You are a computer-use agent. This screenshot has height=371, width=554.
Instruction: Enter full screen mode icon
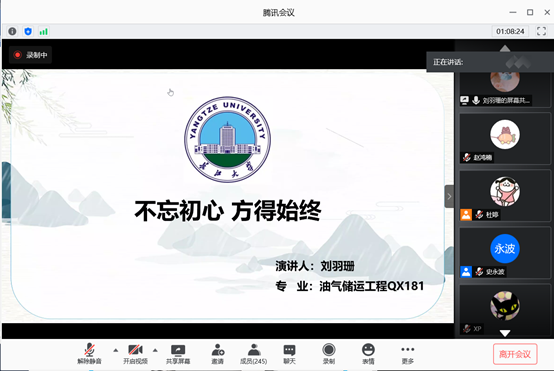click(541, 31)
